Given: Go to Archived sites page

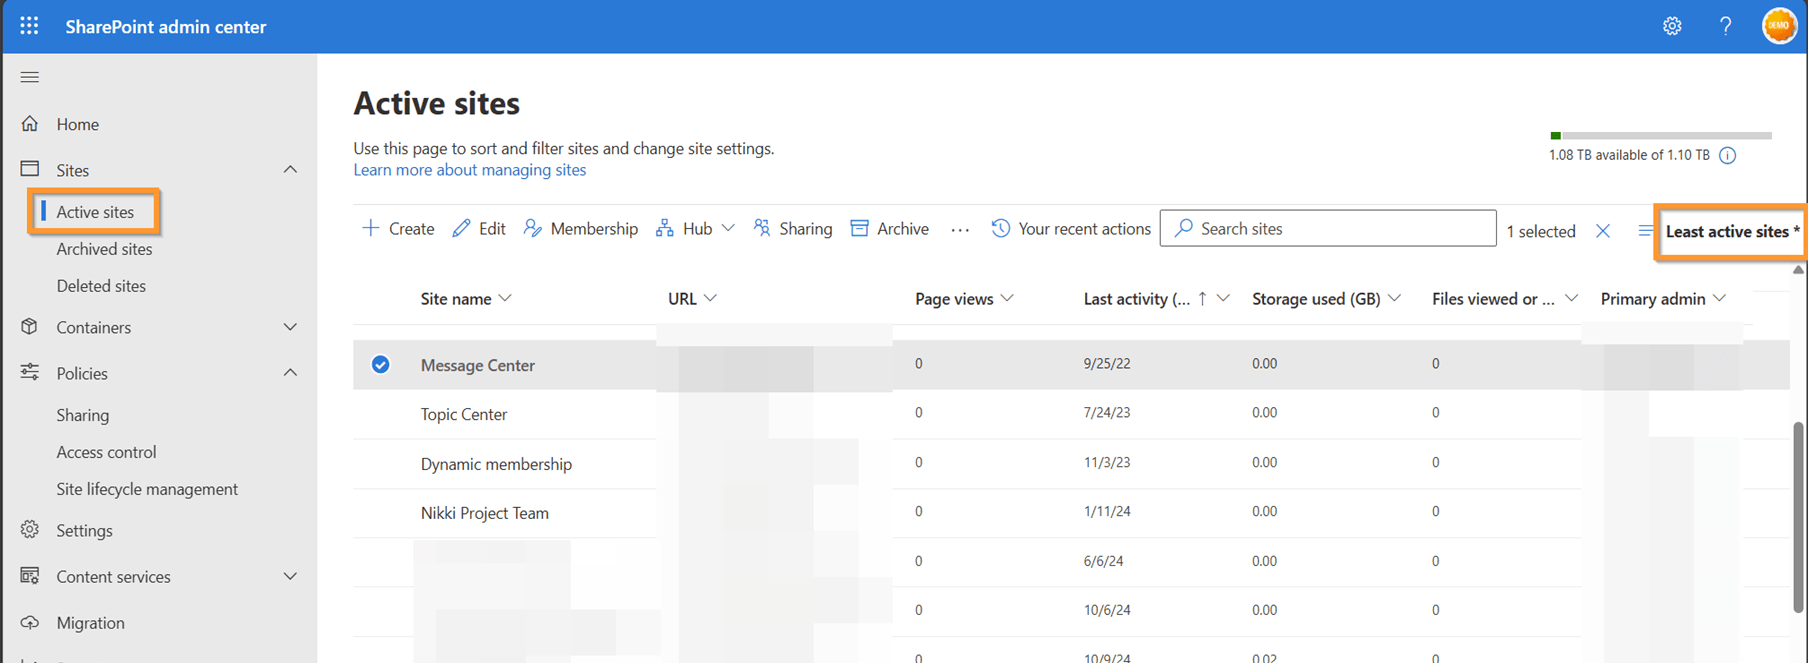Looking at the screenshot, I should 104,249.
